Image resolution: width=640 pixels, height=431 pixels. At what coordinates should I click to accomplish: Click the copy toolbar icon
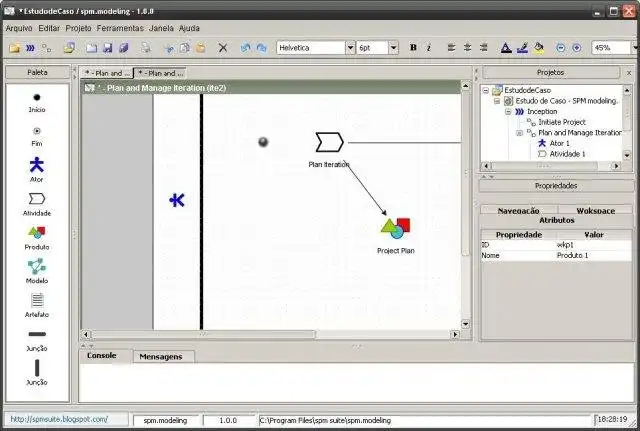point(184,48)
